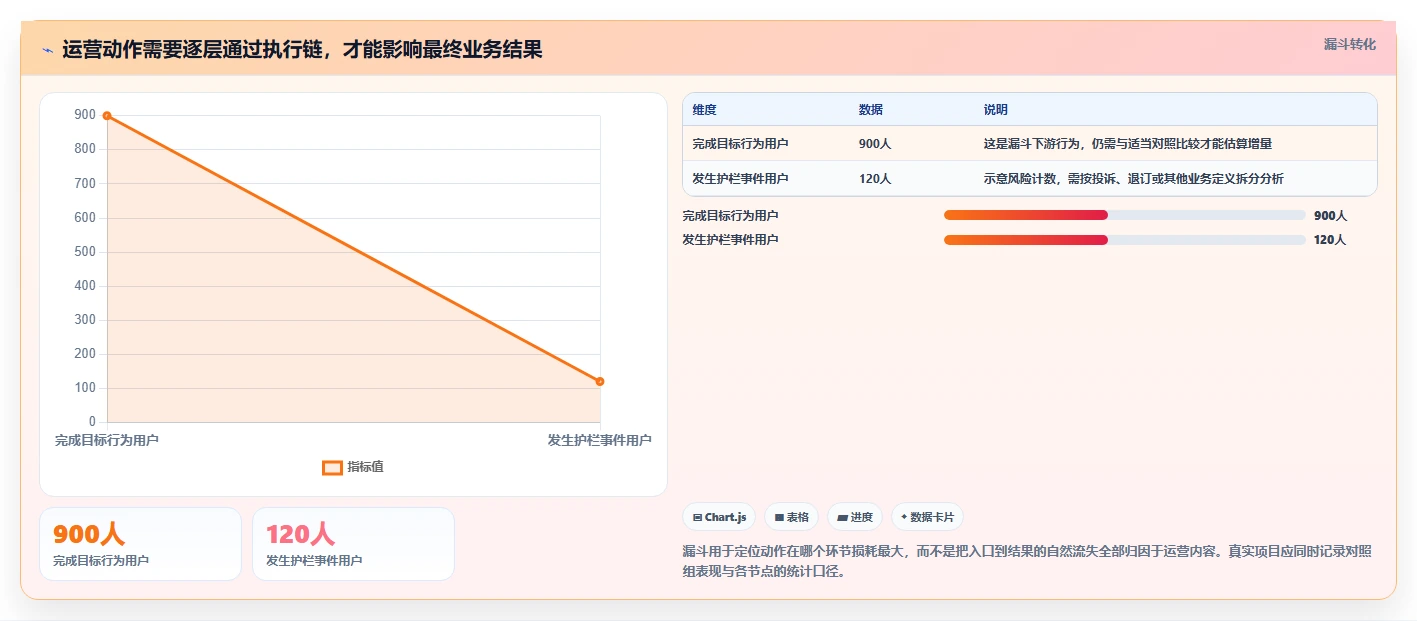Click the 900人 value beside progress bar
Screen dimensions: 1417x621
pos(1331,216)
